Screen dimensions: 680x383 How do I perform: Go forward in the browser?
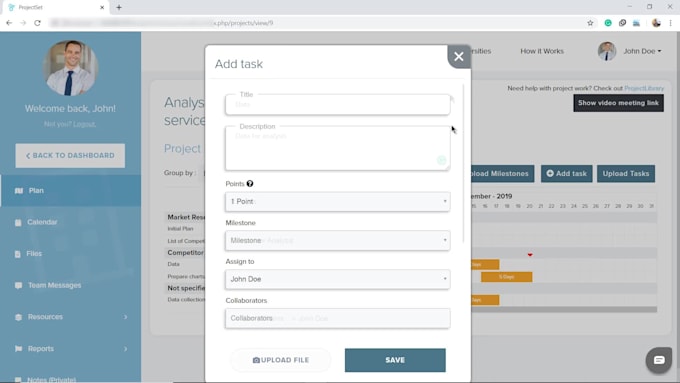click(x=23, y=23)
